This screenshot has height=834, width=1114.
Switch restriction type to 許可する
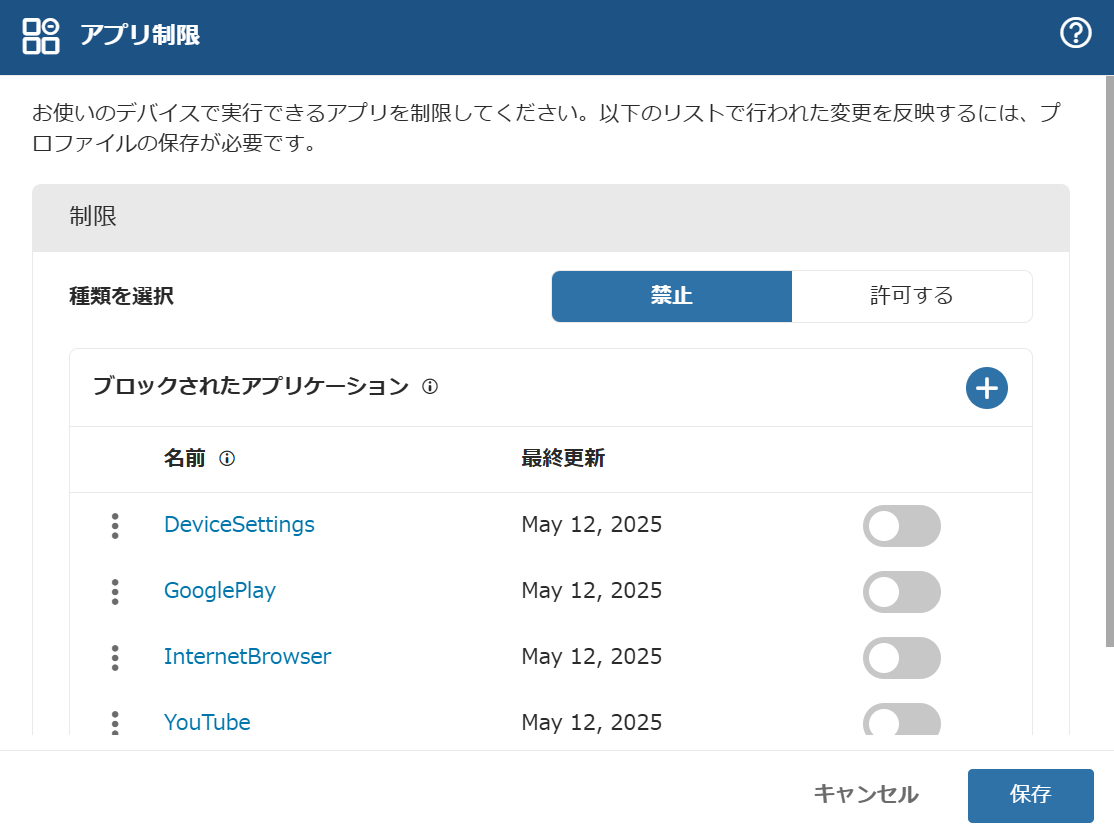[x=912, y=296]
